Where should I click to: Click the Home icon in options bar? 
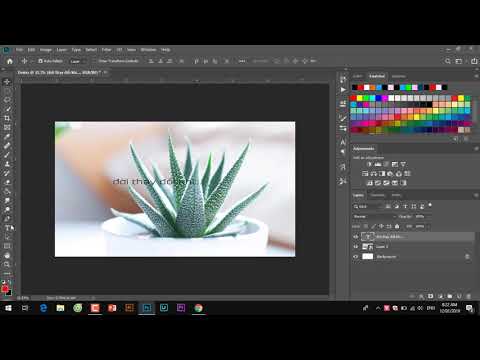pos(10,61)
